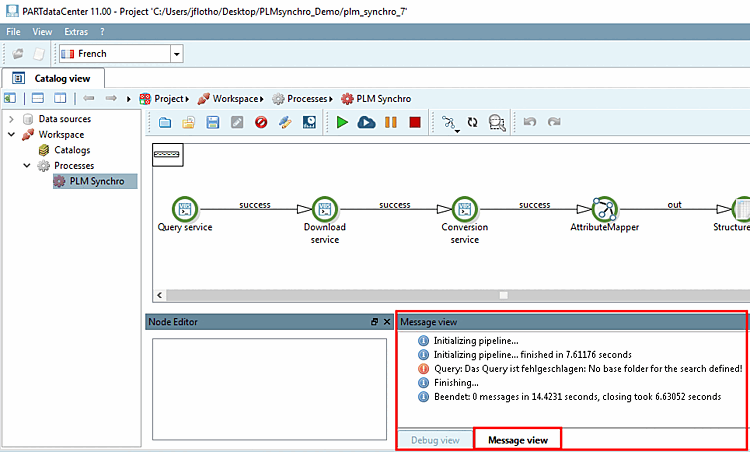
Task: Stop the pipeline with red square
Action: pos(415,122)
